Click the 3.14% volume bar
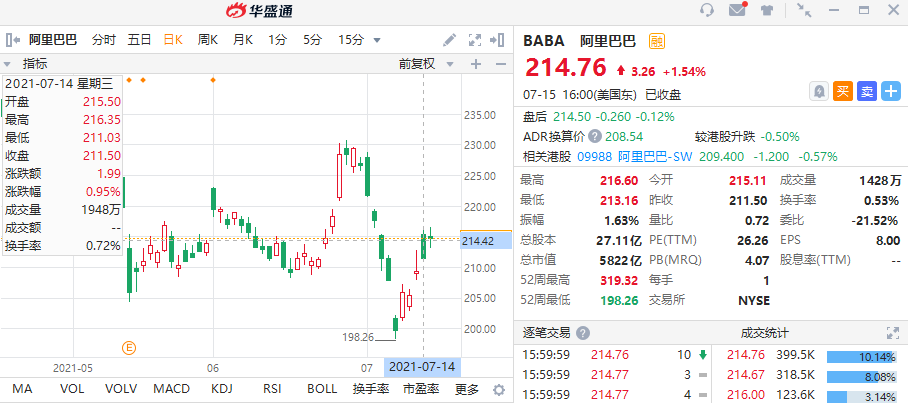The height and width of the screenshot is (403, 908). (862, 395)
